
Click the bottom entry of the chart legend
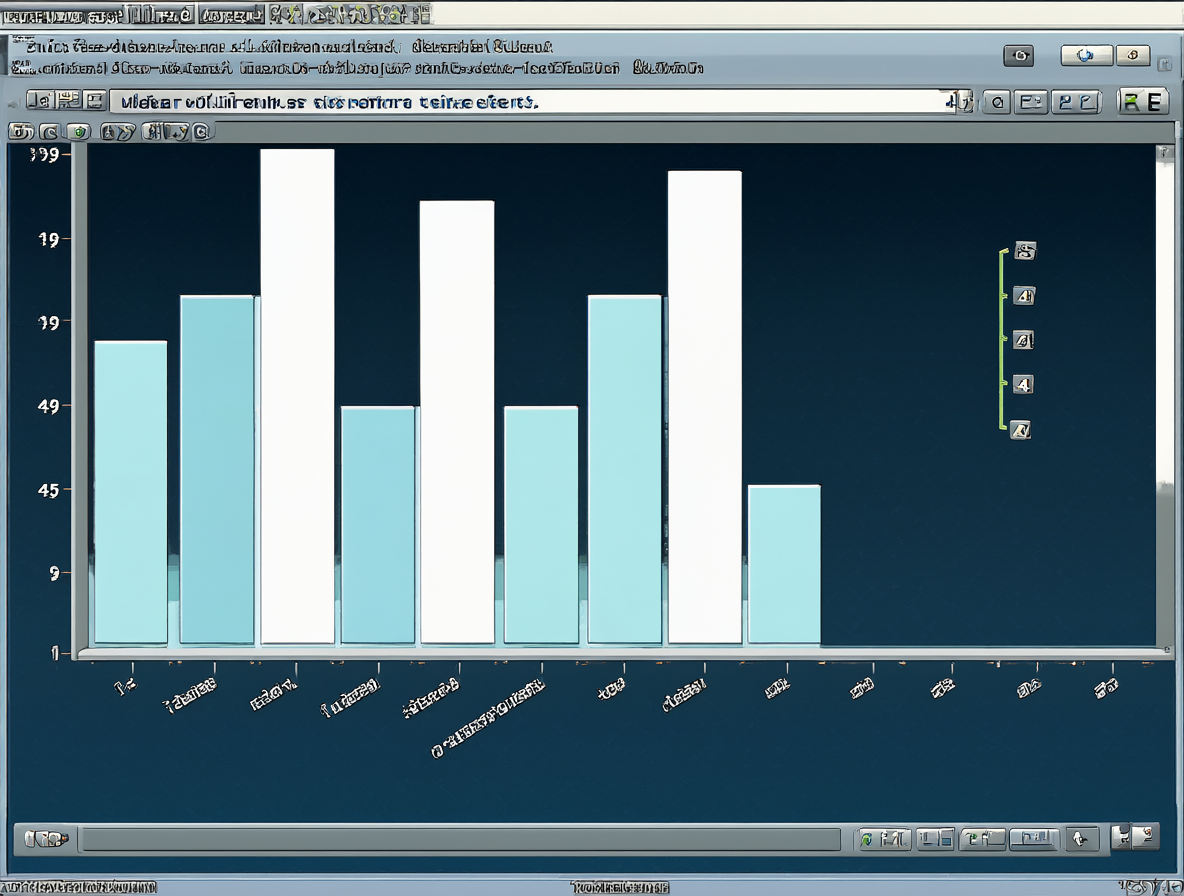[1020, 430]
